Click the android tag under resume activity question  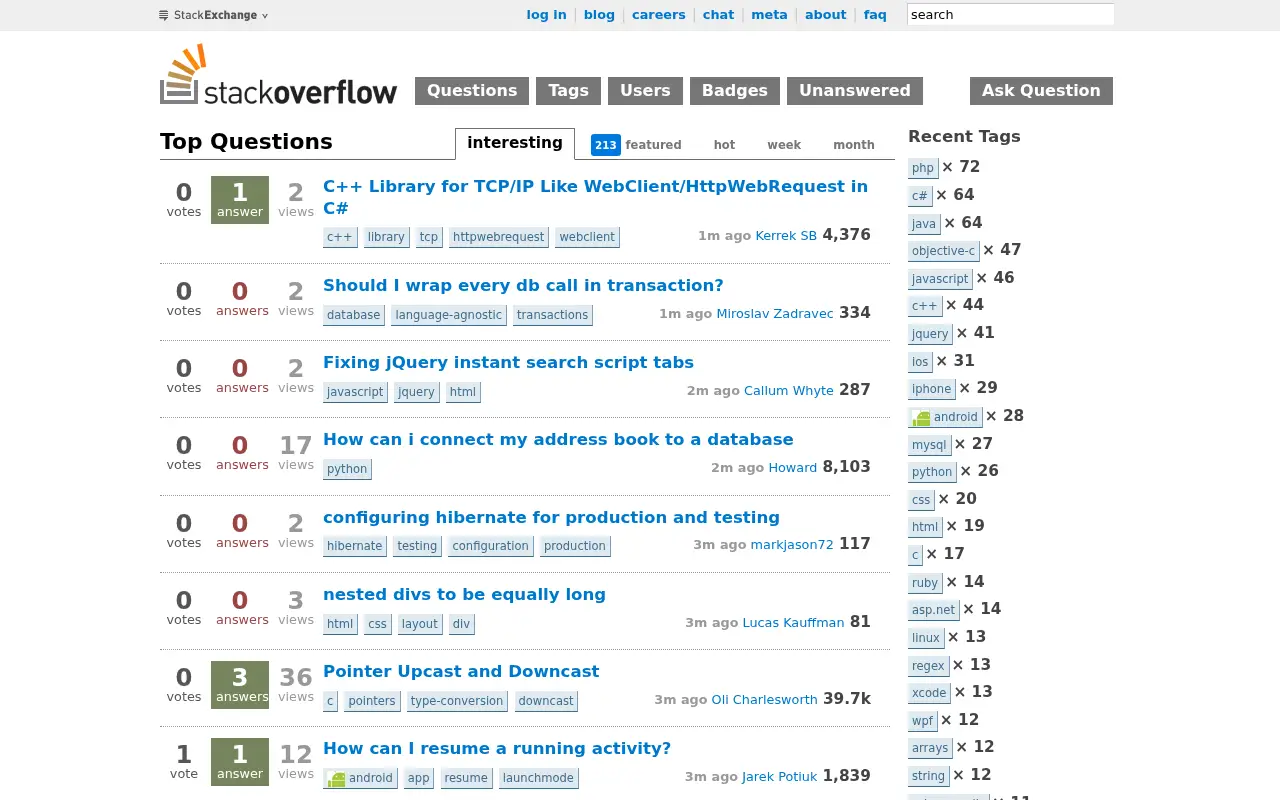[x=360, y=778]
